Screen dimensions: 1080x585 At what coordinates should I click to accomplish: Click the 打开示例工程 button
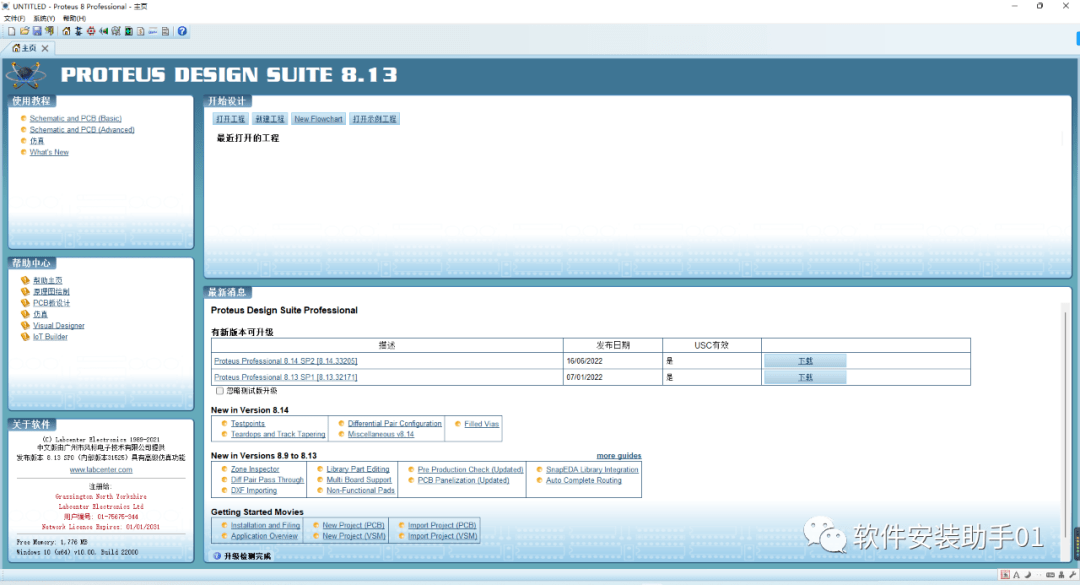click(x=375, y=119)
